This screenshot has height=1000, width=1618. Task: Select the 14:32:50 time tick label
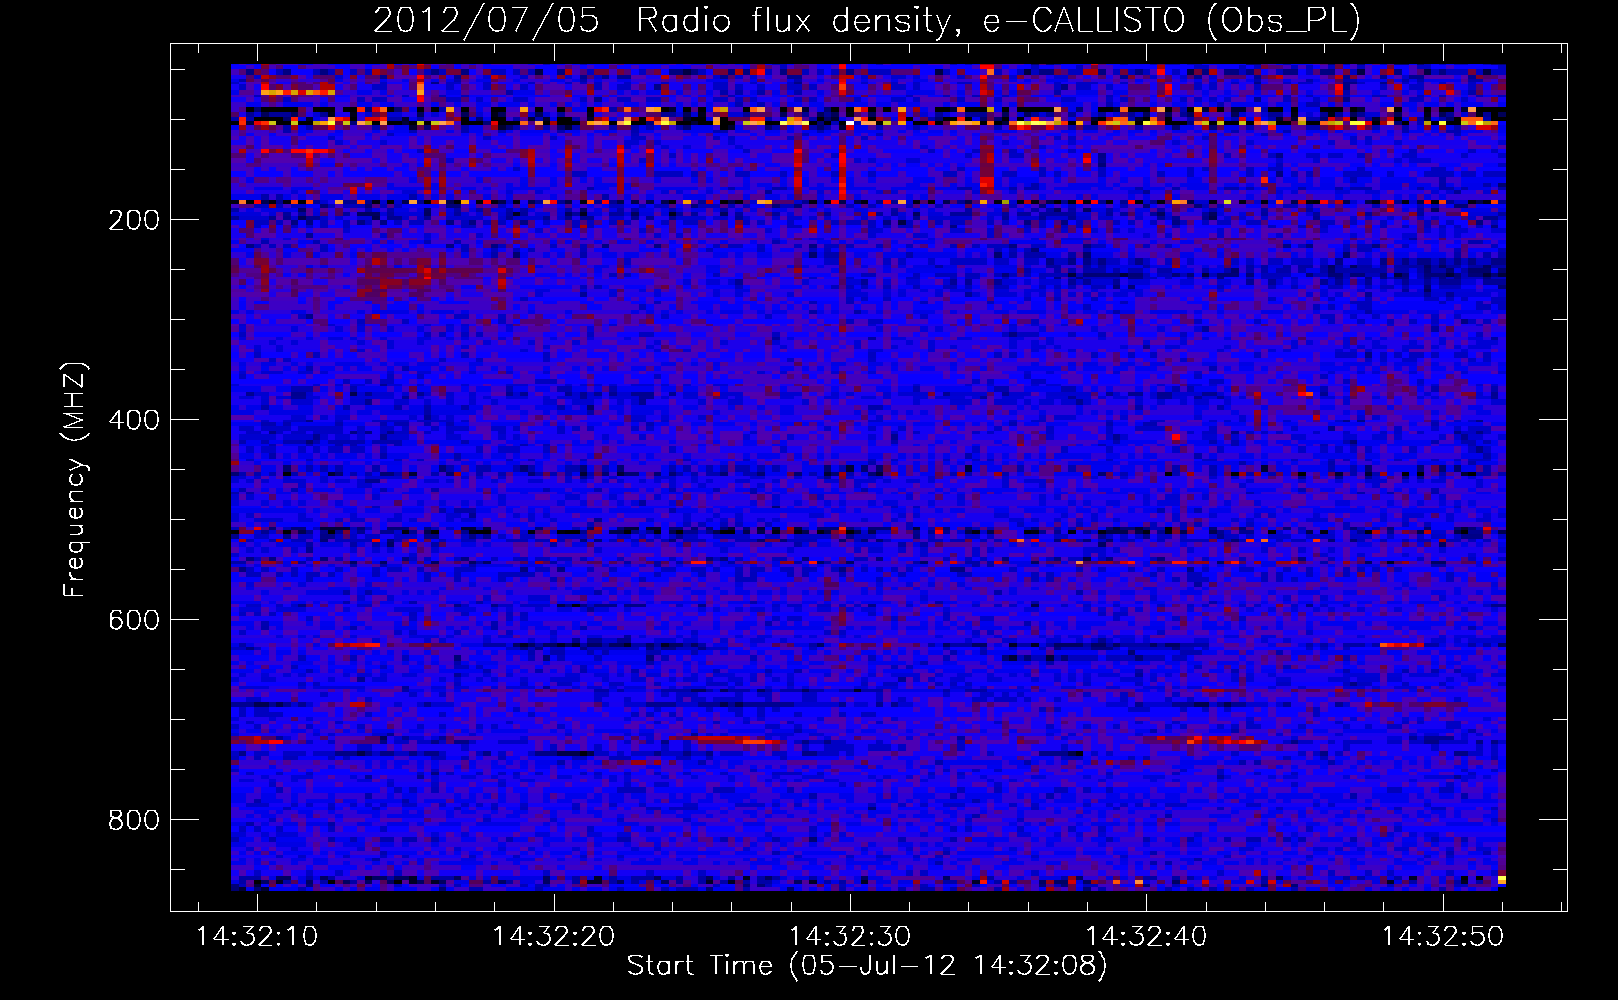pyautogui.click(x=1443, y=937)
